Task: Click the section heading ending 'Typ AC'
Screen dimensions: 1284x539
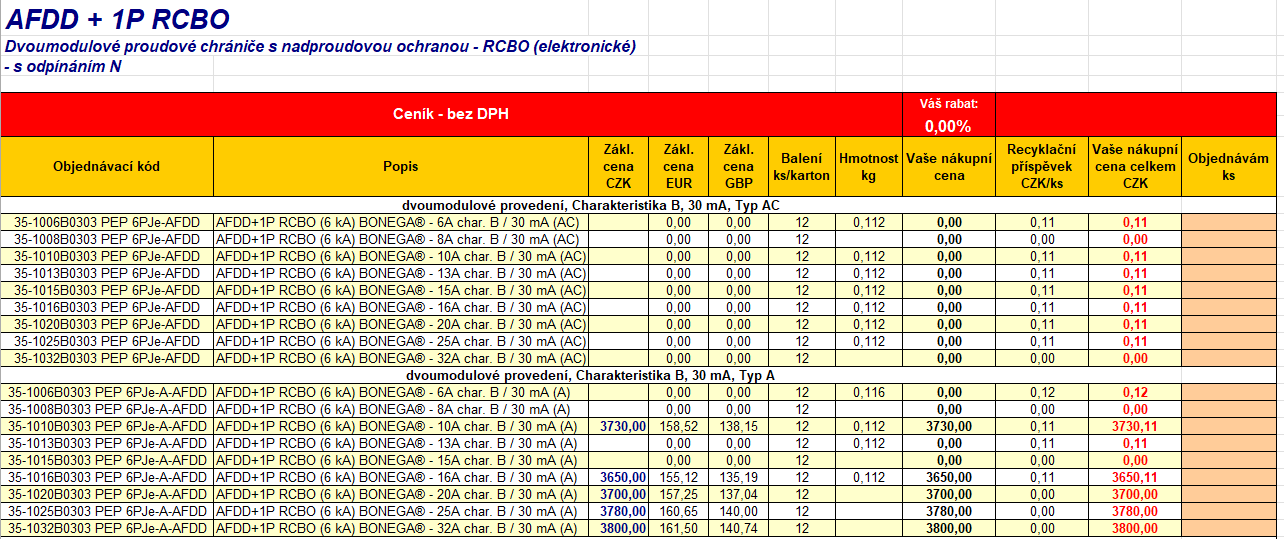Action: (x=590, y=205)
